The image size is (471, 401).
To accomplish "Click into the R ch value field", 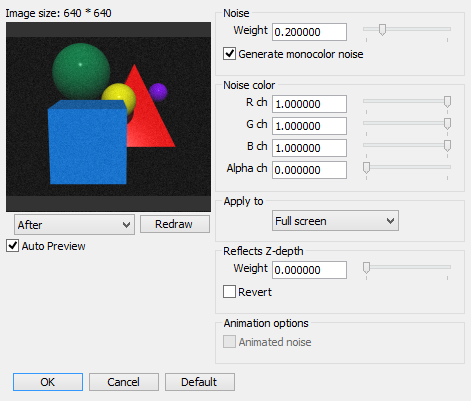I will pos(309,104).
